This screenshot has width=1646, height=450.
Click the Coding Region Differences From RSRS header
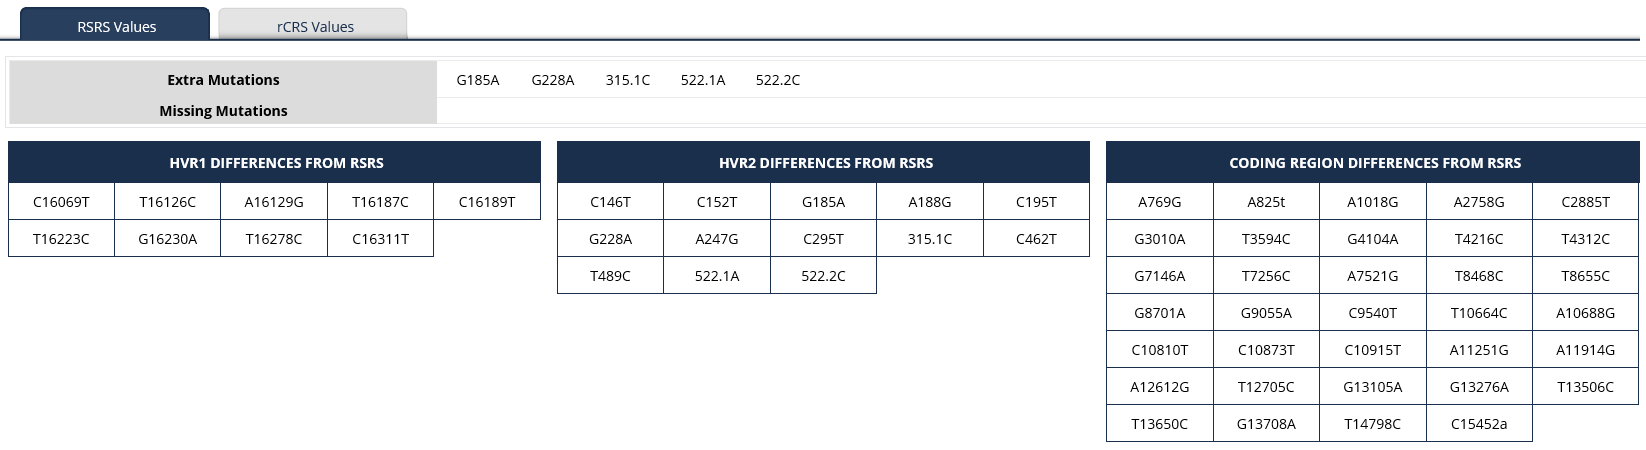[x=1374, y=163]
